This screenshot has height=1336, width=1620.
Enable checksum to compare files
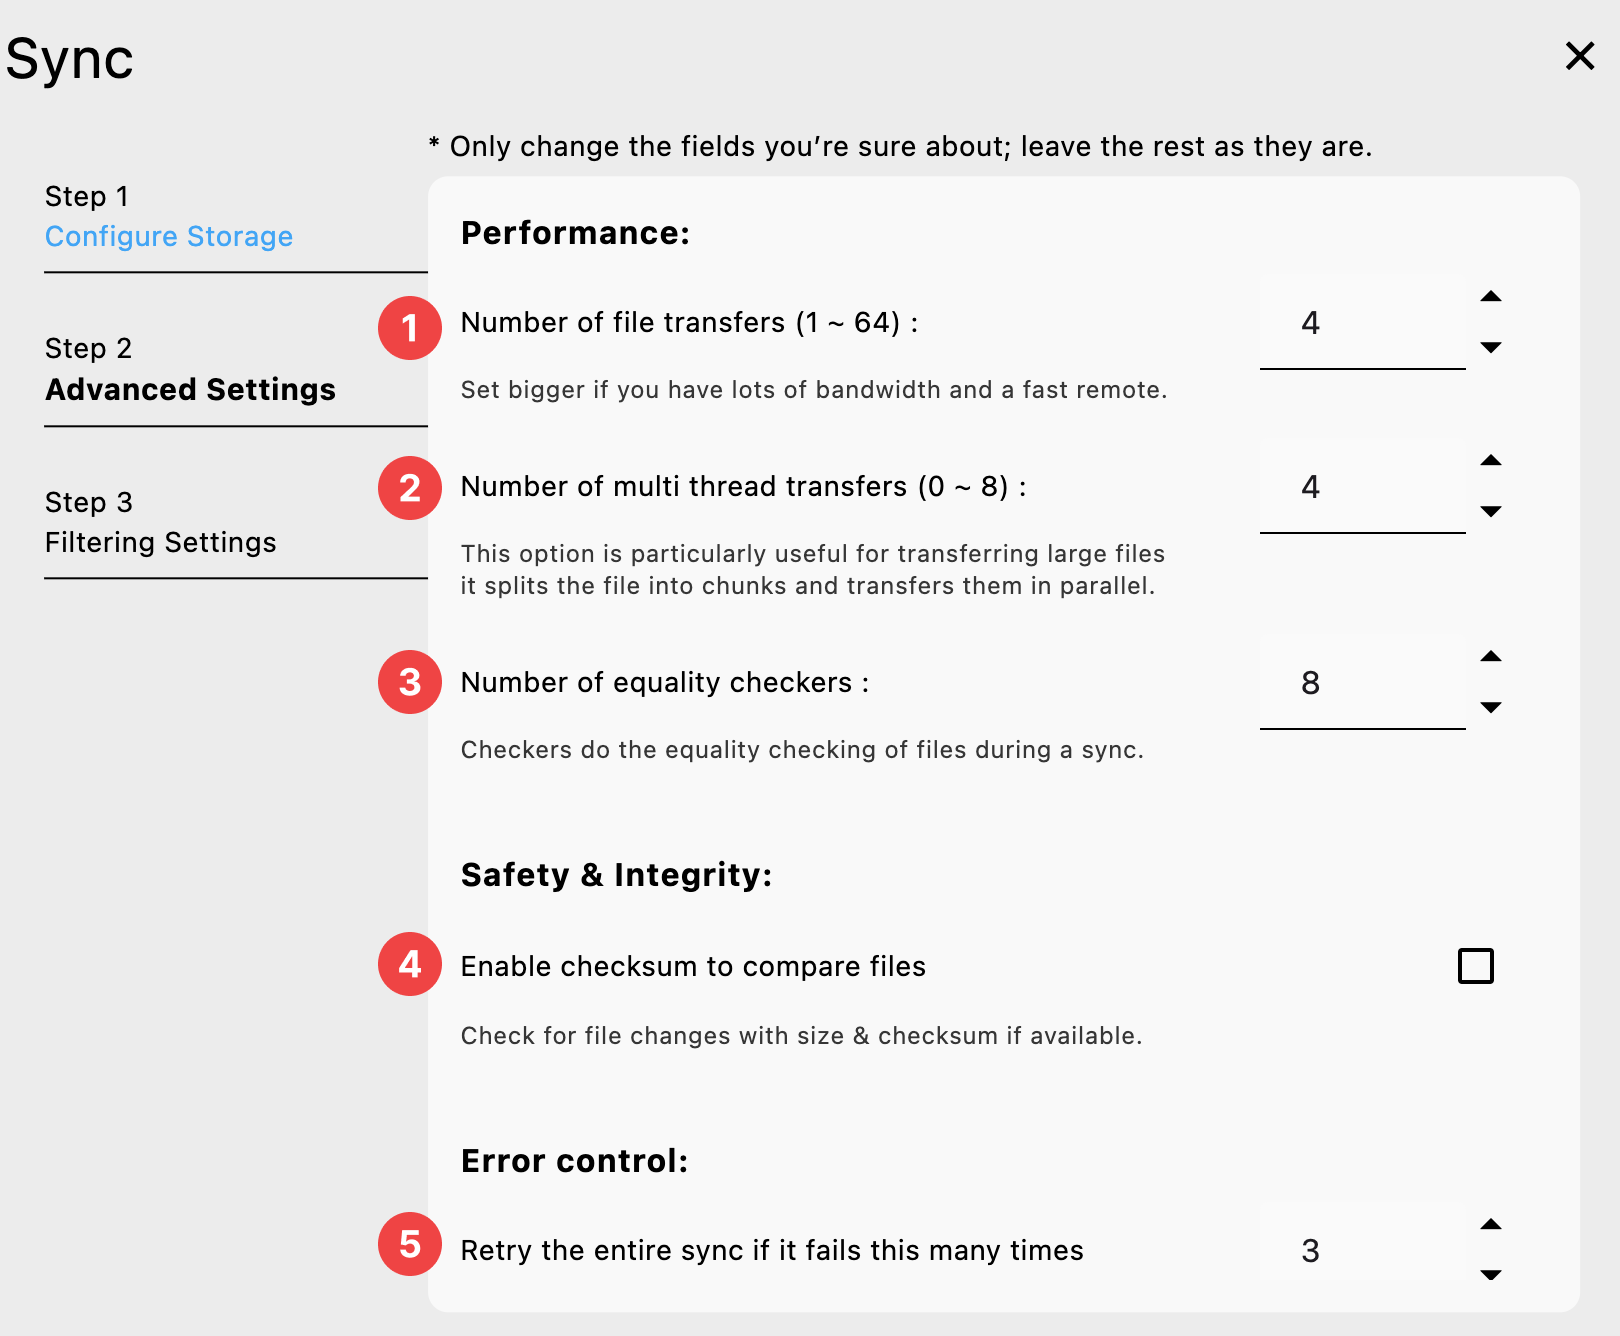1475,966
